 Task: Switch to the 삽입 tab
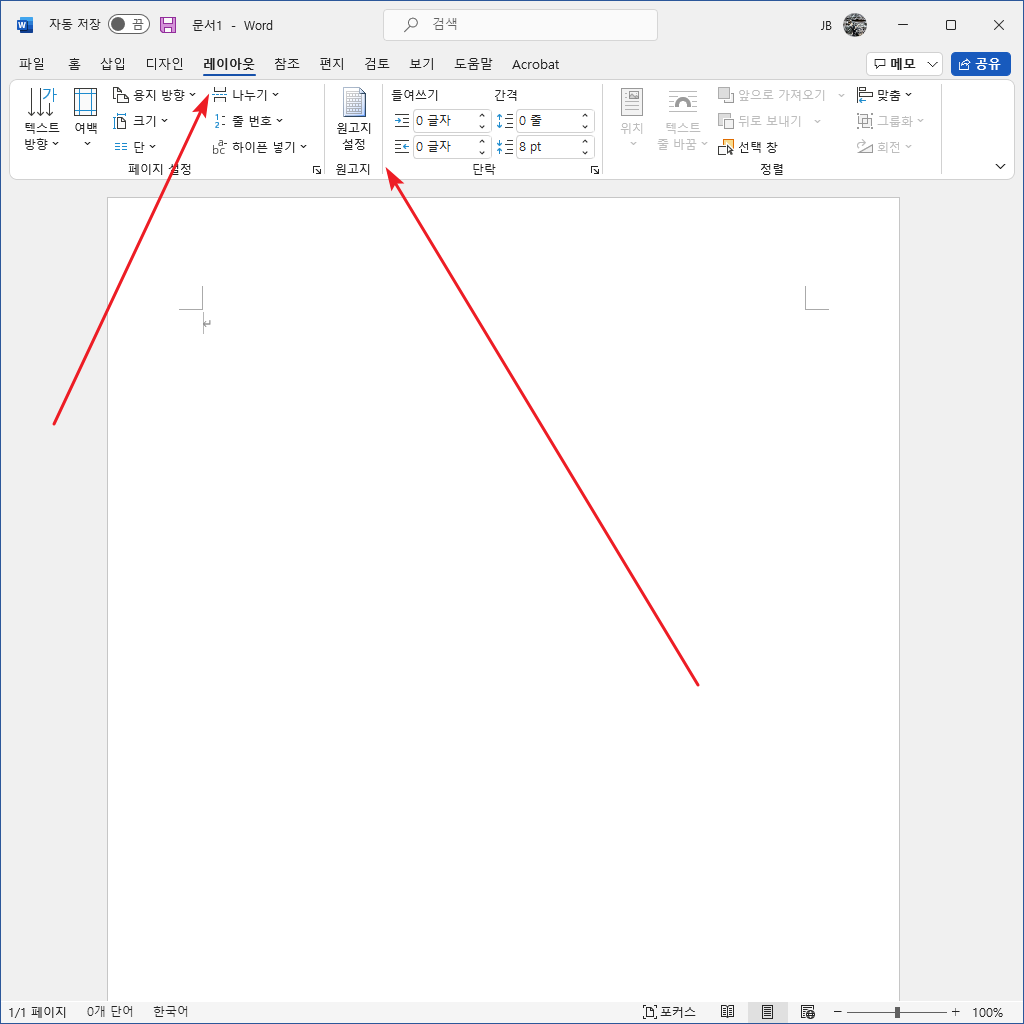[x=113, y=64]
